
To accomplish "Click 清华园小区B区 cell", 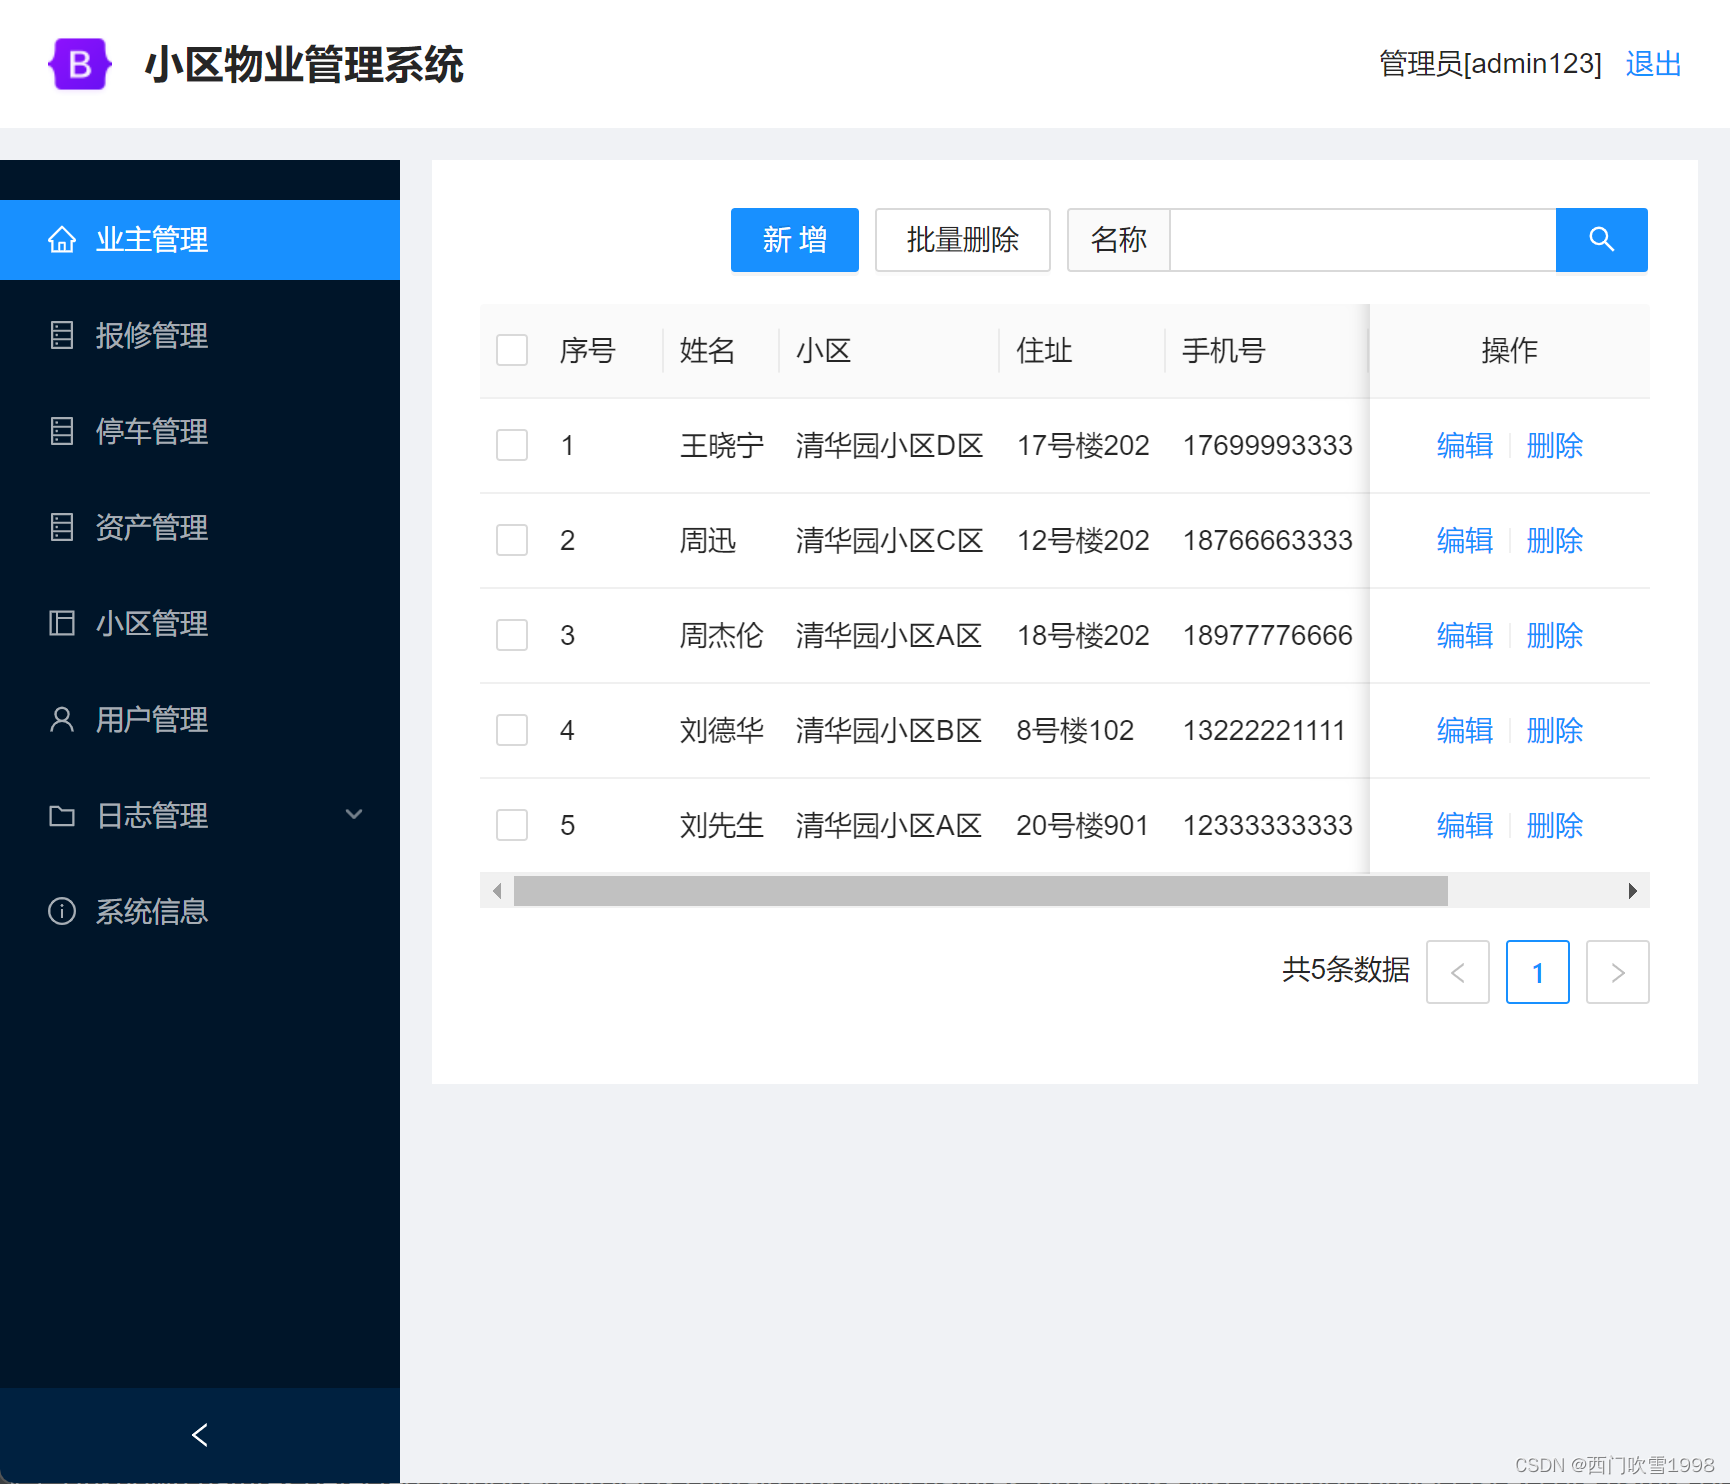I will [889, 730].
